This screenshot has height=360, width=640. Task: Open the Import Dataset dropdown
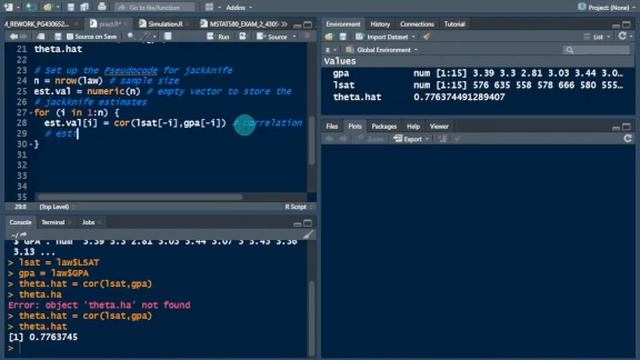(x=385, y=37)
